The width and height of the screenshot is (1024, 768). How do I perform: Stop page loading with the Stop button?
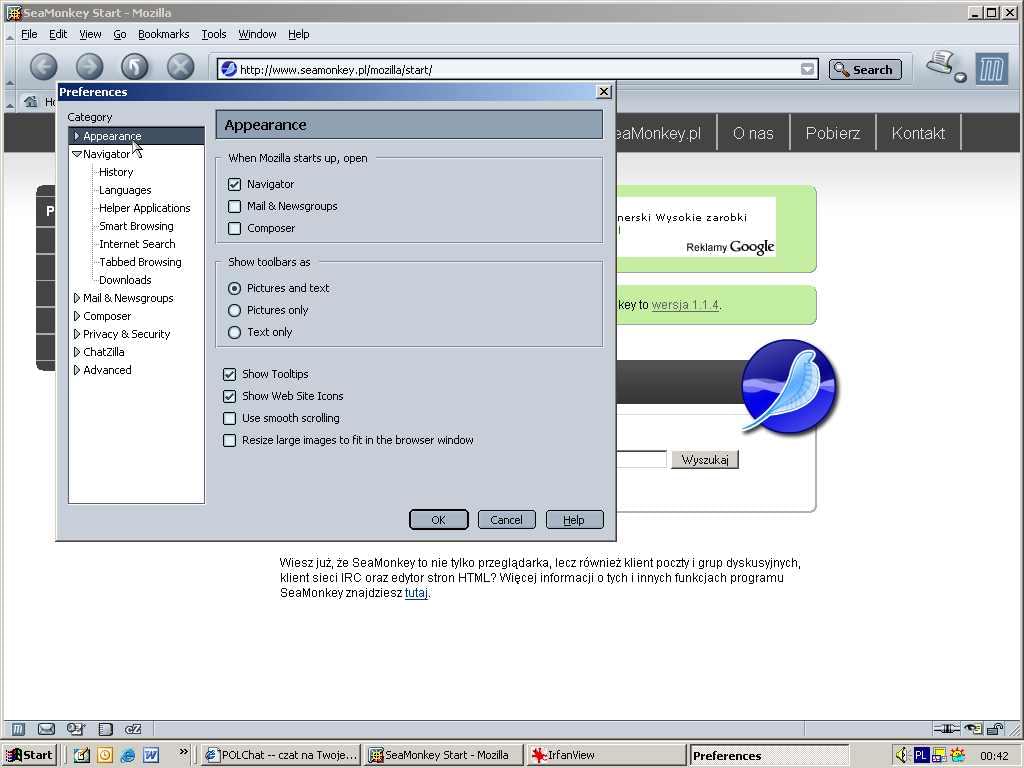[180, 67]
